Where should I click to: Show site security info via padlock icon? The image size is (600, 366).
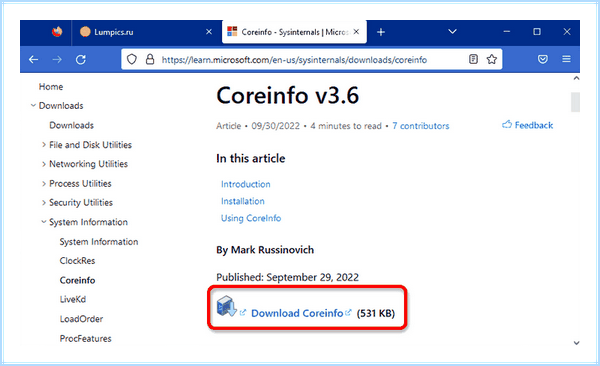[x=150, y=59]
